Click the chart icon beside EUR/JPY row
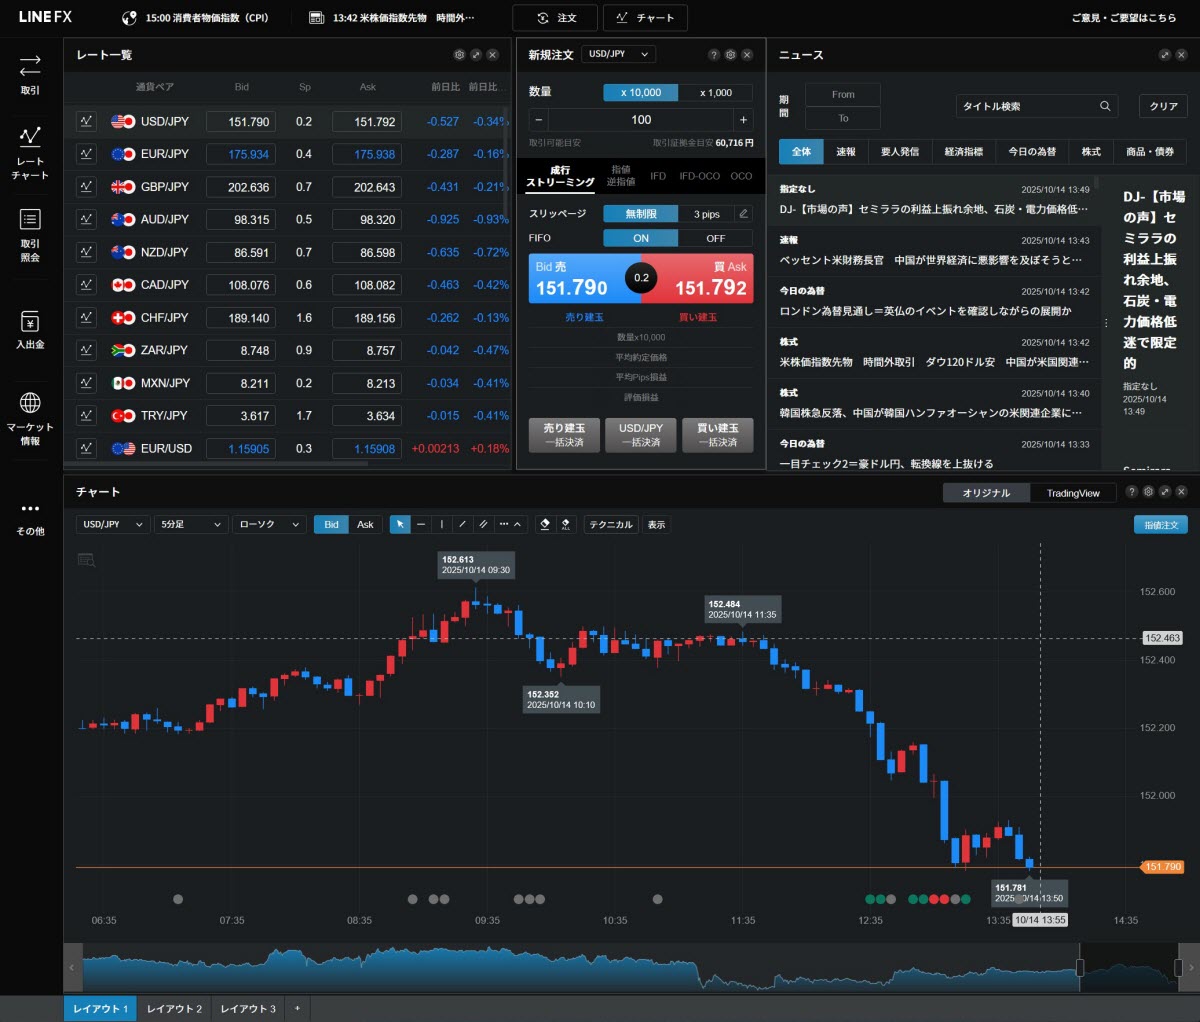Image resolution: width=1200 pixels, height=1022 pixels. click(x=86, y=154)
